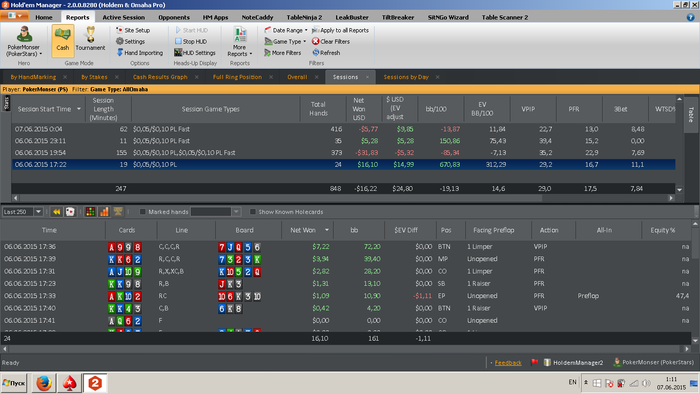Click the orange bar chart icon
The height and width of the screenshot is (394, 700).
[104, 212]
